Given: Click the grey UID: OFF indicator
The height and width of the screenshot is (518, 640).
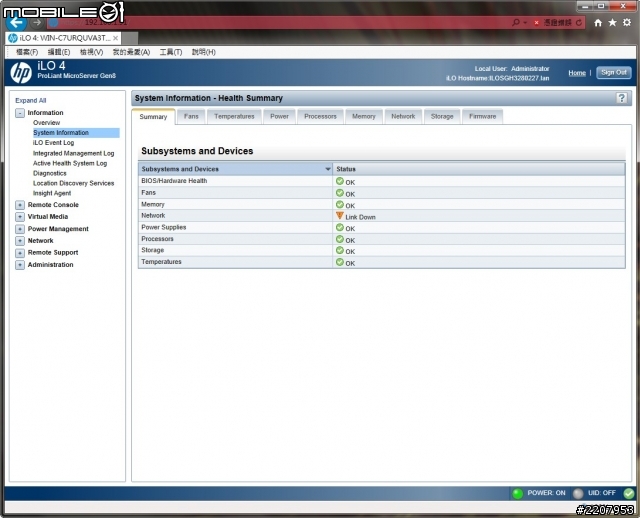Looking at the screenshot, I should point(578,494).
